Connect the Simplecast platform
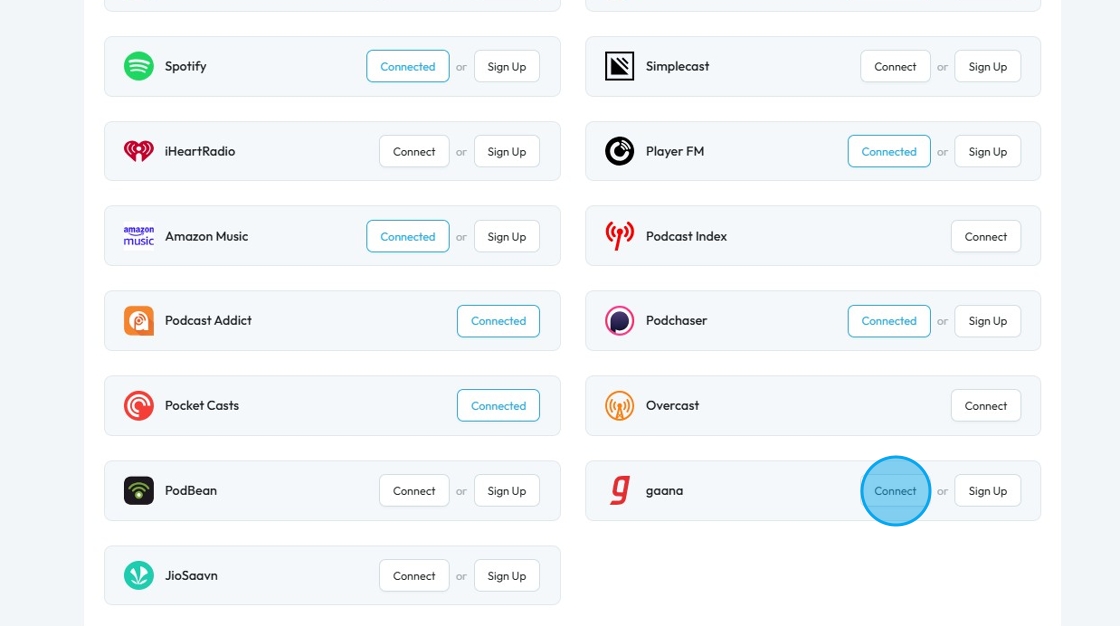This screenshot has width=1120, height=626. pos(895,67)
